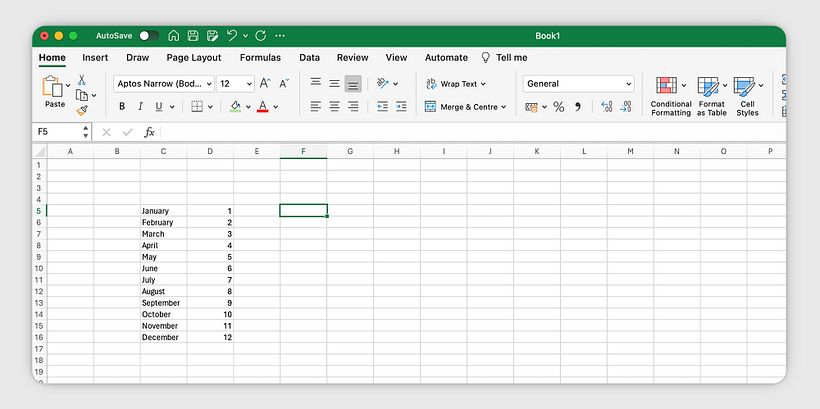Click the text Orientation icon
820x409 pixels.
click(x=383, y=83)
